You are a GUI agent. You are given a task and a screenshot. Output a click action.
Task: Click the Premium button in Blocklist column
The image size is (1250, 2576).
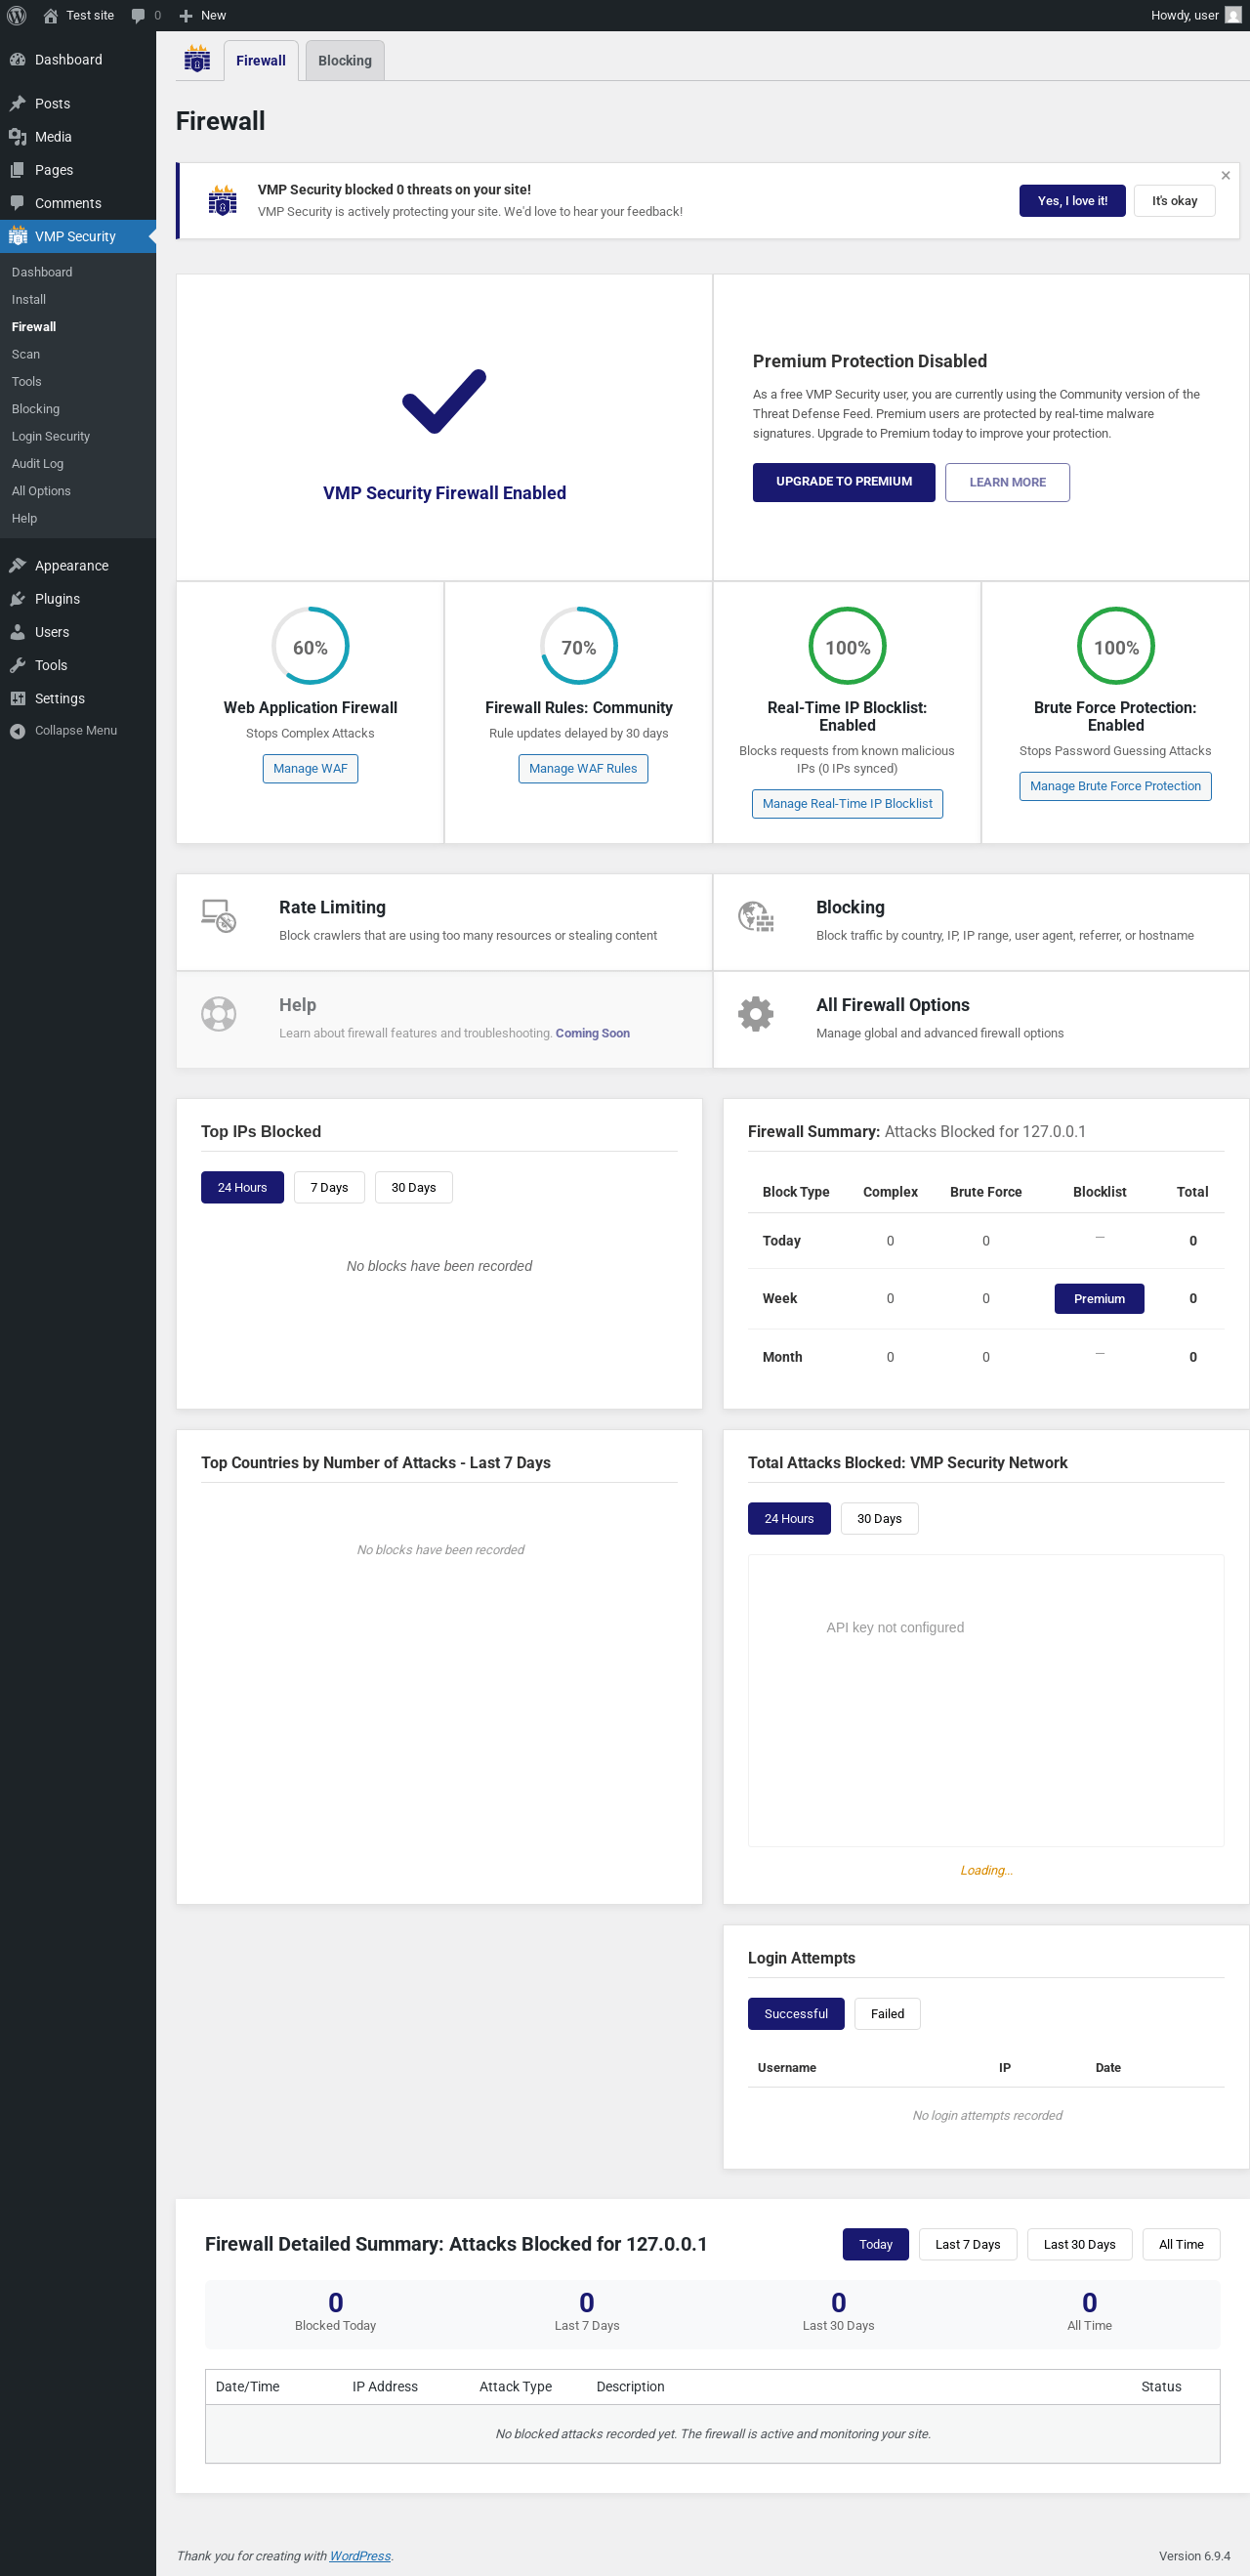1099,1299
